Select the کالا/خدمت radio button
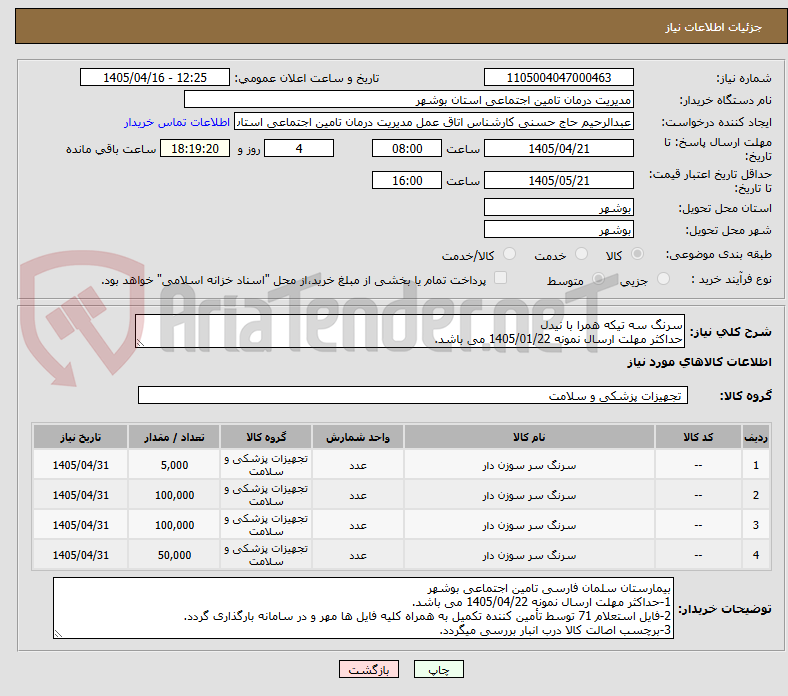 coord(510,254)
